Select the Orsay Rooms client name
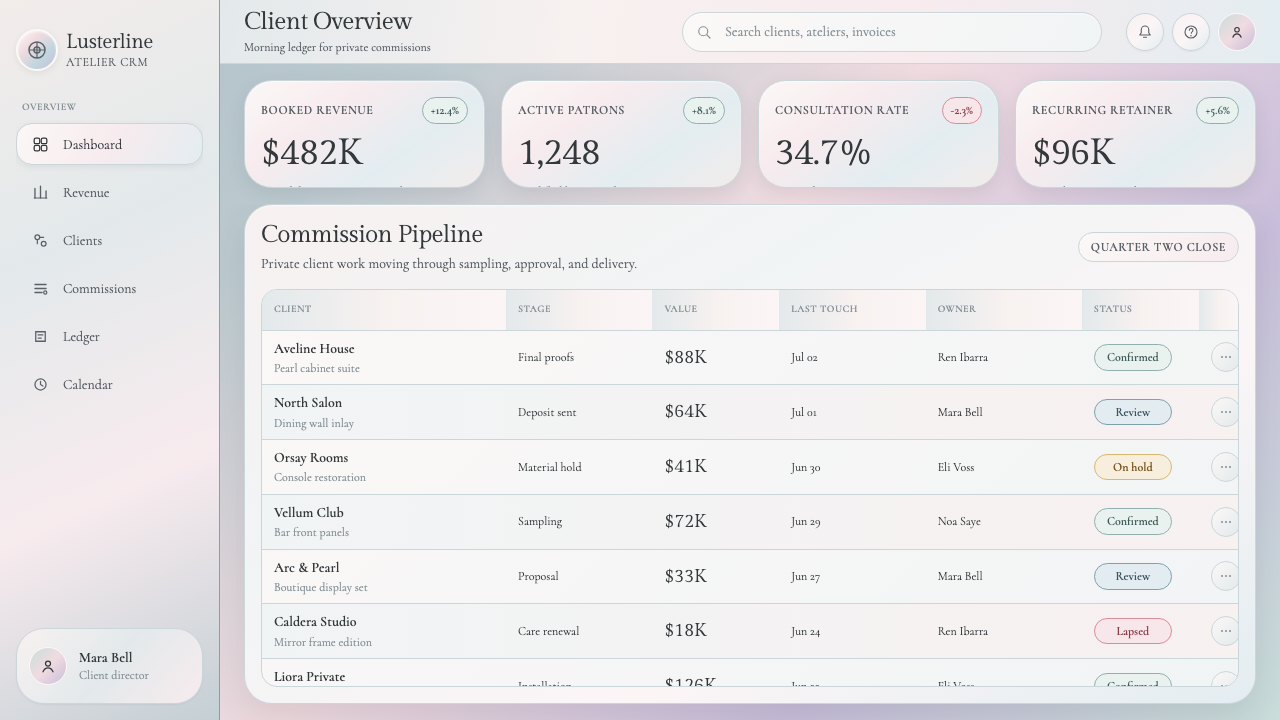The image size is (1280, 720). coord(311,458)
